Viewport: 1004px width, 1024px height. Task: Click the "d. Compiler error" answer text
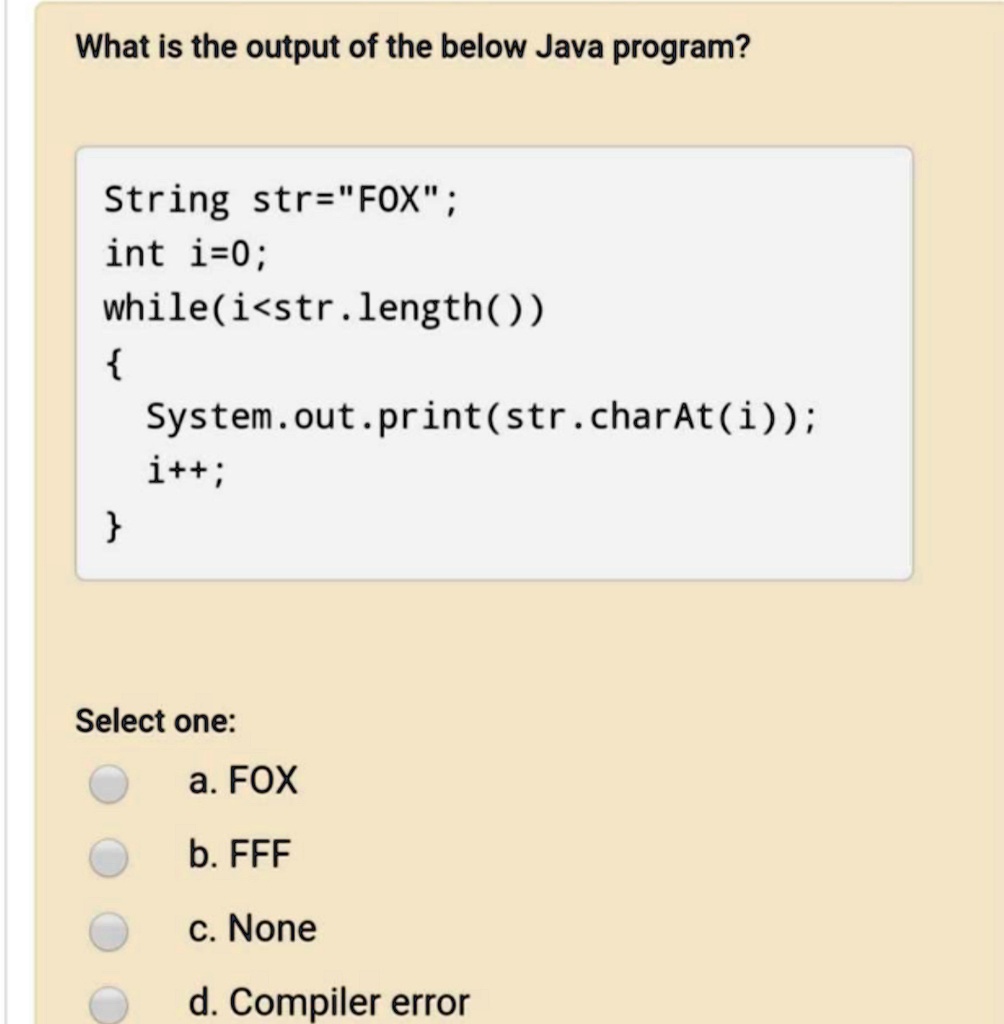click(329, 1002)
